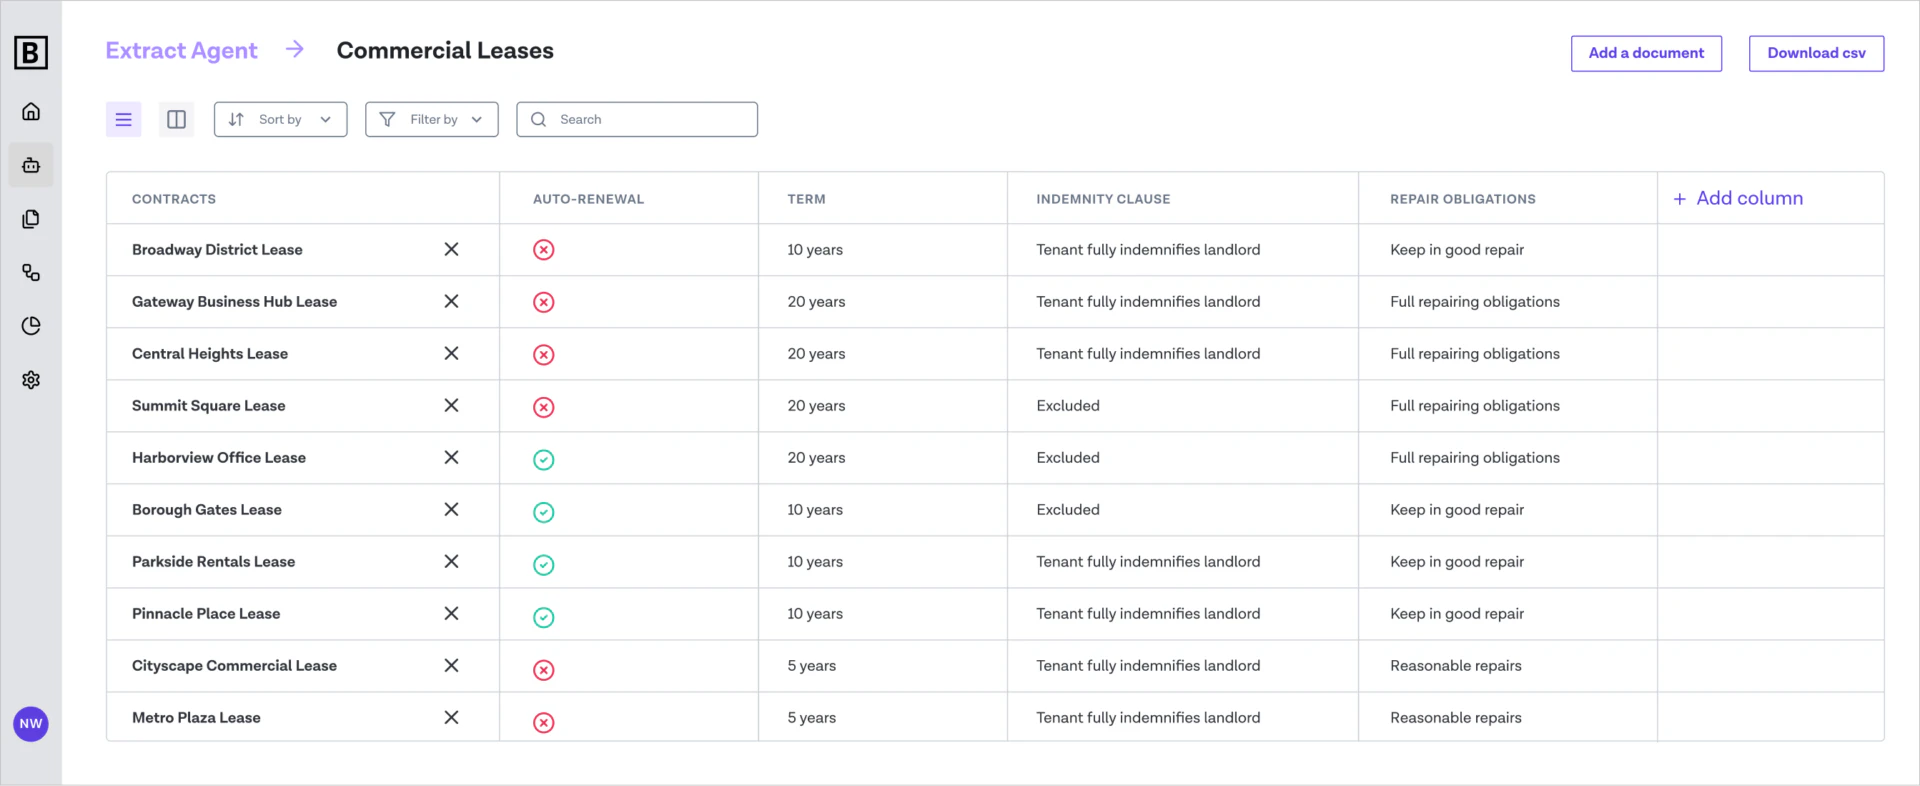This screenshot has height=786, width=1920.
Task: Click the B logo at top left
Action: pos(31,53)
